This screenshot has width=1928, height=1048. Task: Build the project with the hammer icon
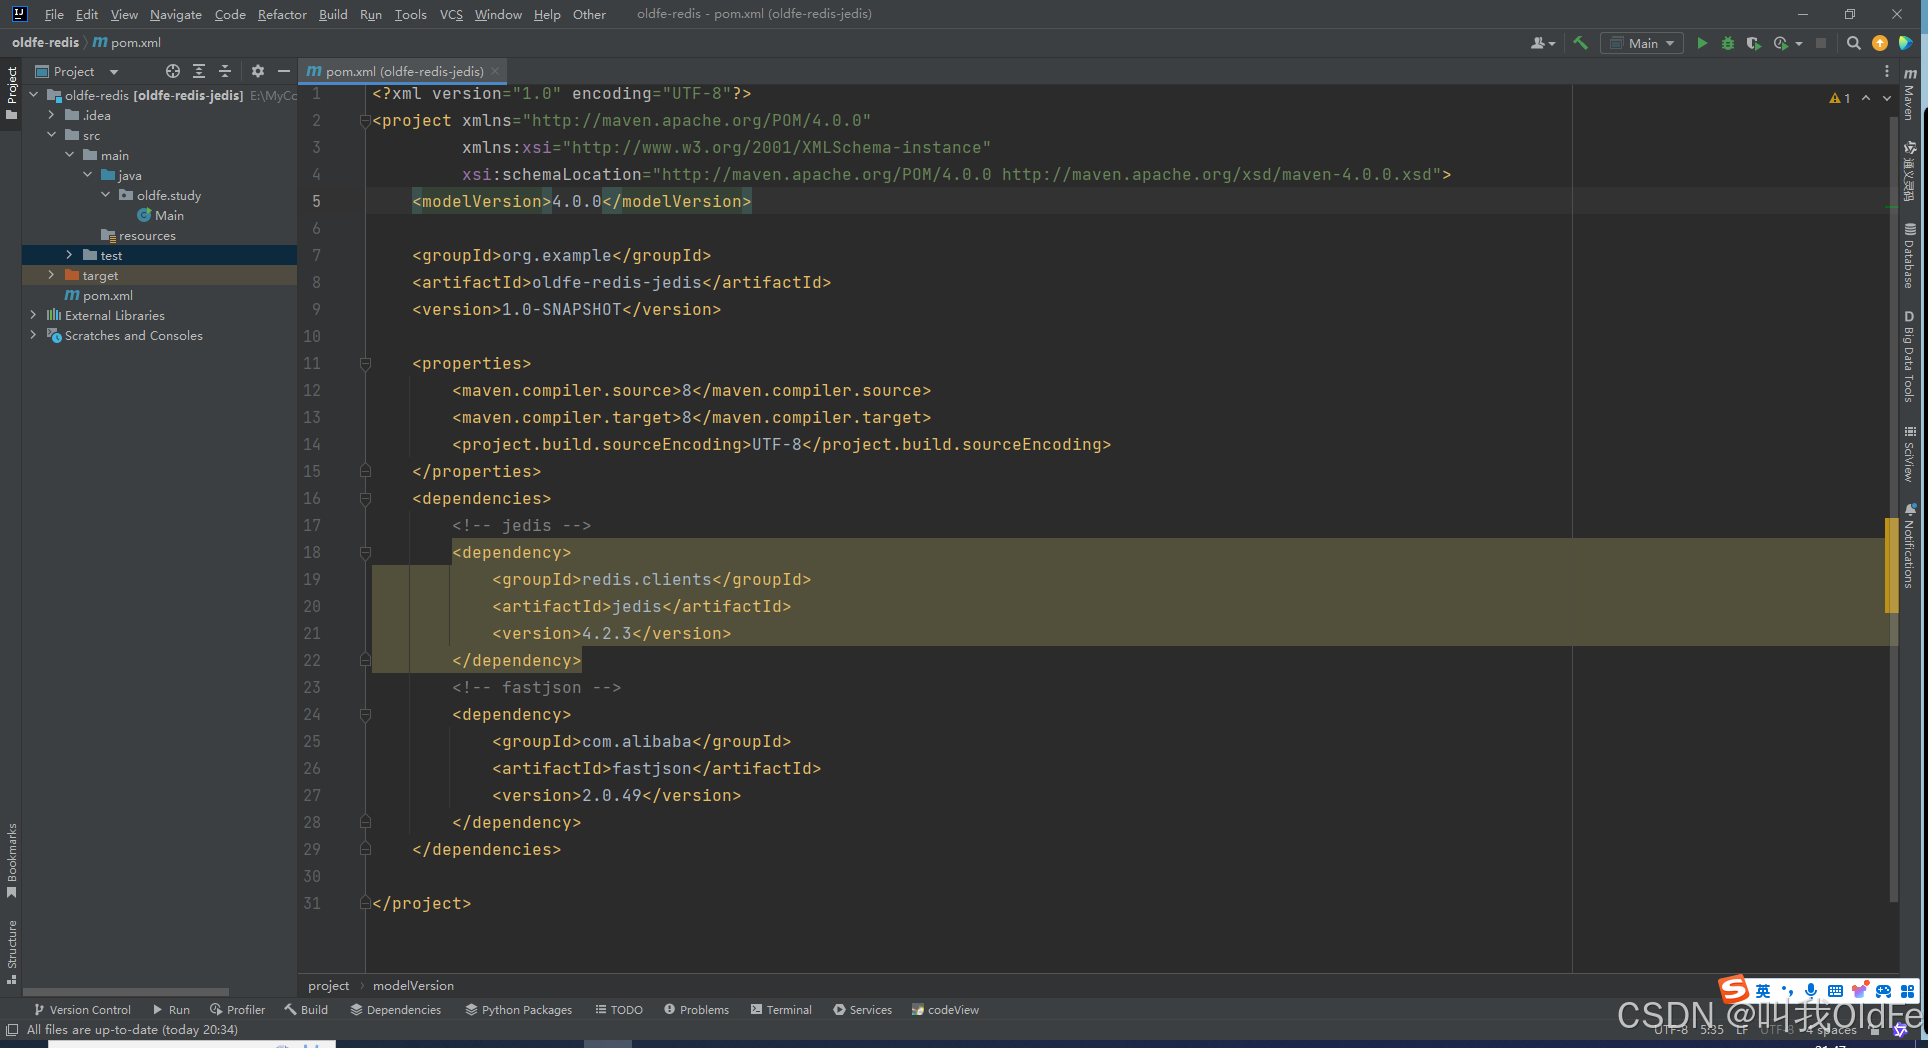tap(1580, 43)
